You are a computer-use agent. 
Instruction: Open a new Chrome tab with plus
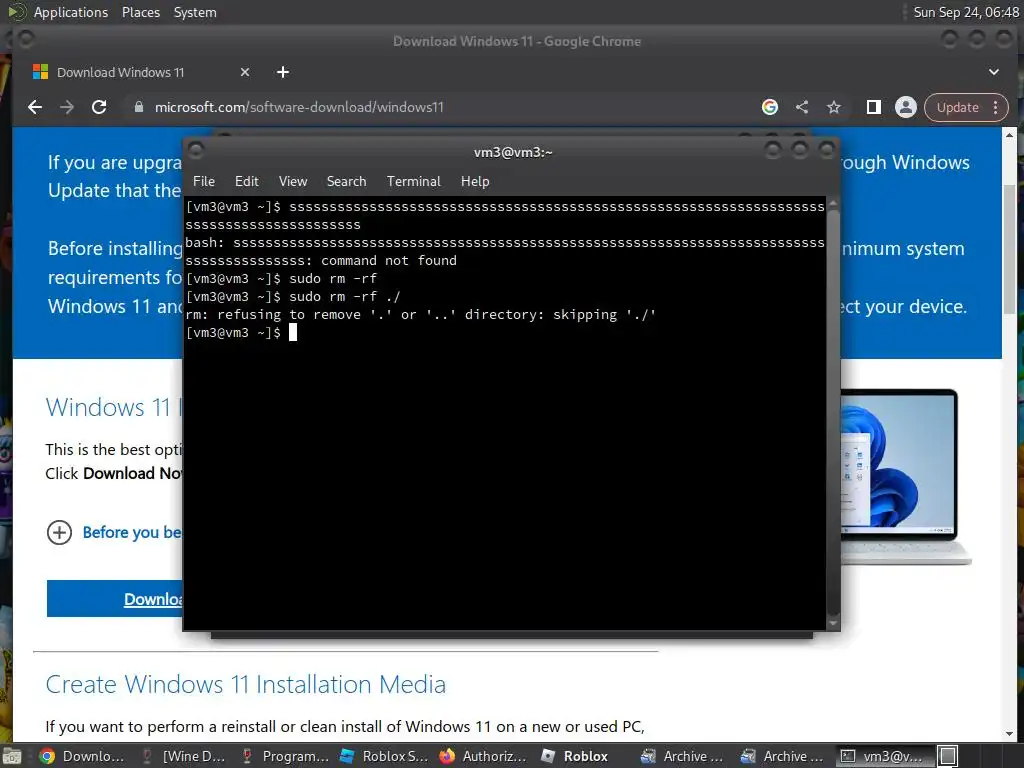283,72
